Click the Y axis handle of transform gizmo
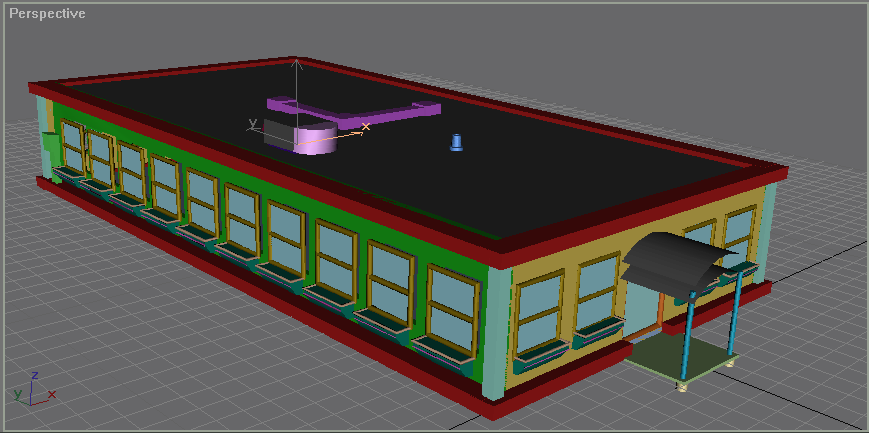The height and width of the screenshot is (433, 869). [253, 123]
